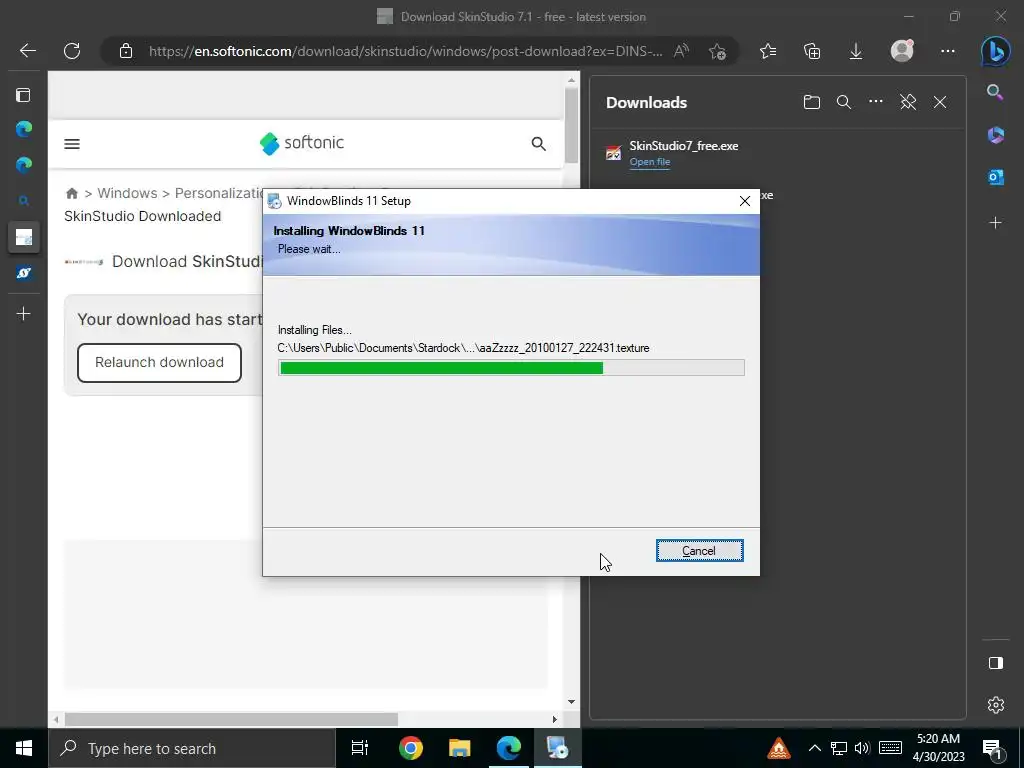Select the SkinStudio7_free.exe download entry
The width and height of the screenshot is (1024, 768).
[777, 153]
